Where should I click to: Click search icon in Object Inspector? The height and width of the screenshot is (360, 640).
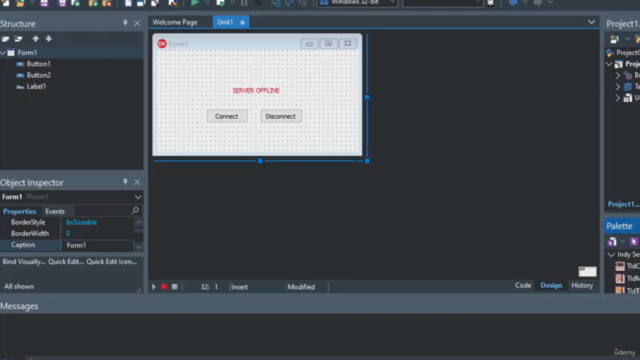point(135,211)
